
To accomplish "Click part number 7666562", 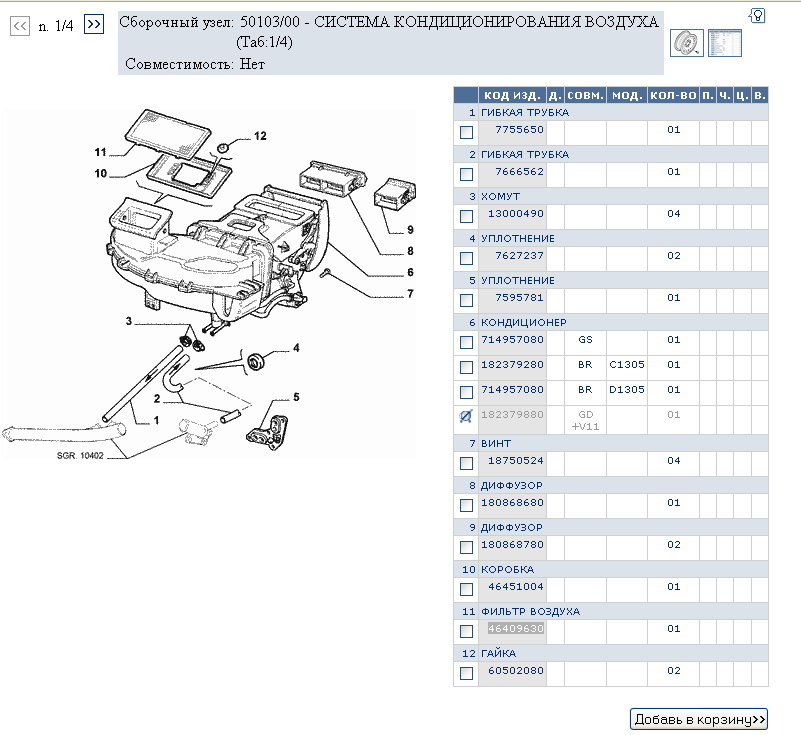I will tap(515, 172).
